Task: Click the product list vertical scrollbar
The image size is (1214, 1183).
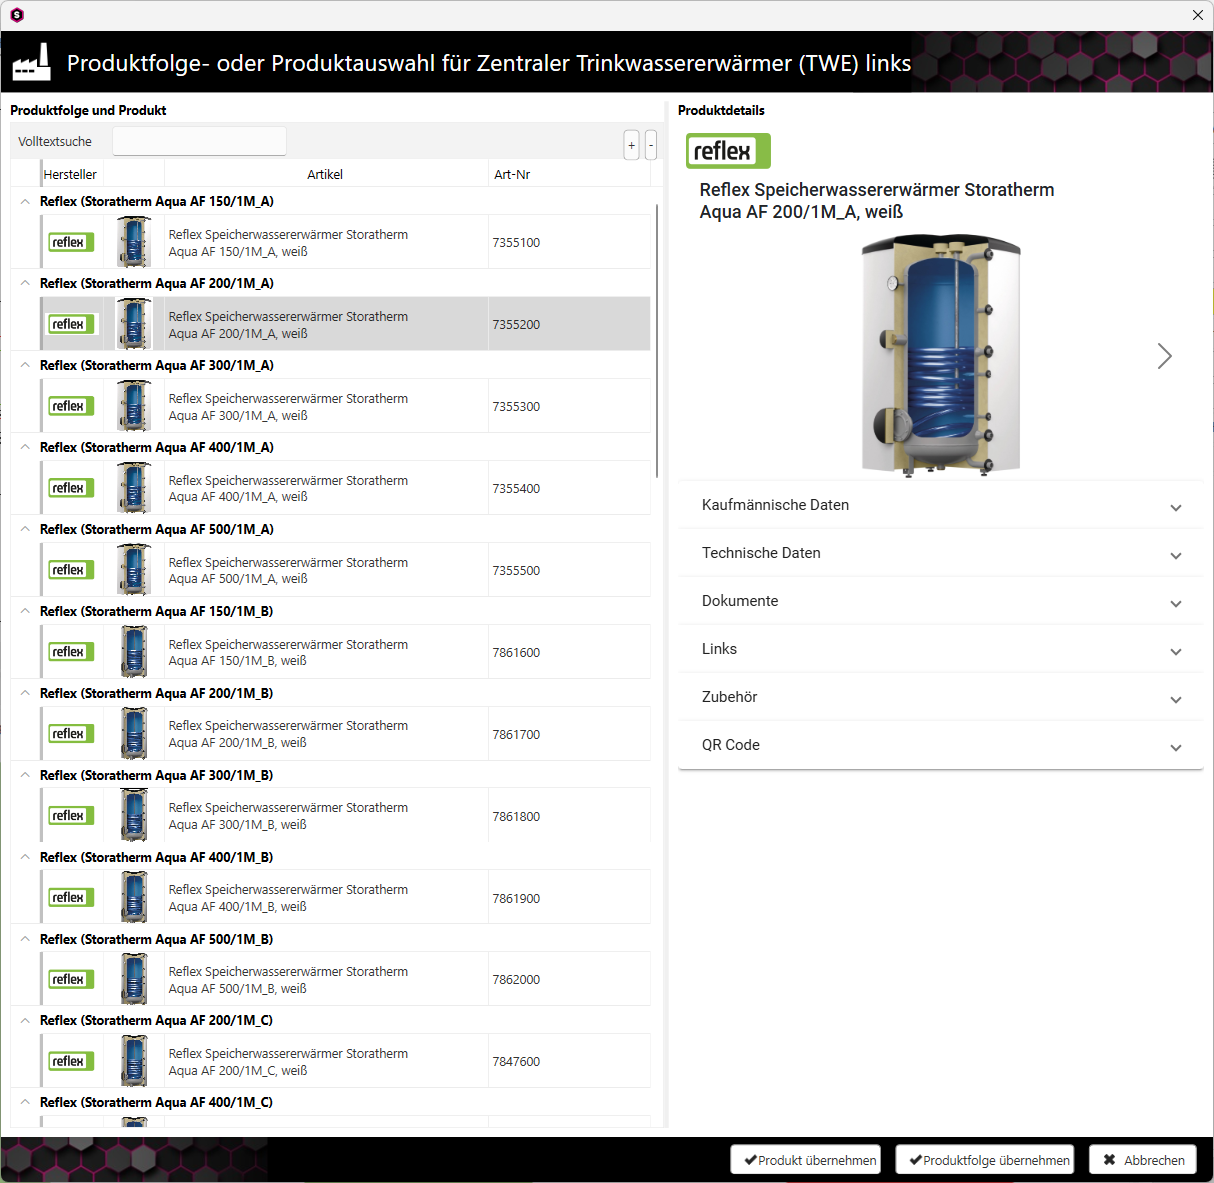Action: coord(657,340)
